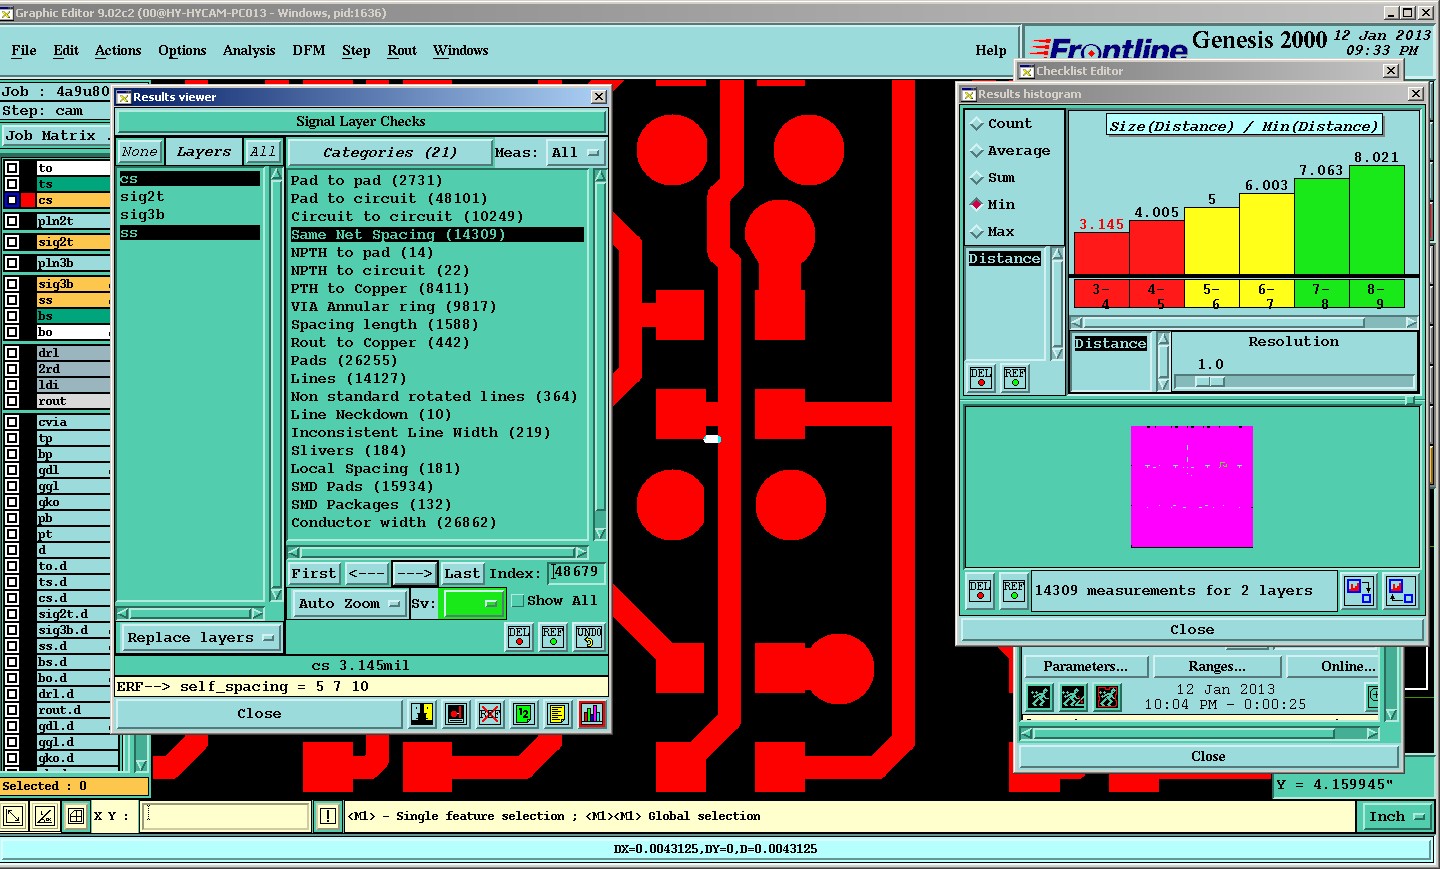
Task: Toggle checkbox for layer 'to'
Action: click(12, 168)
